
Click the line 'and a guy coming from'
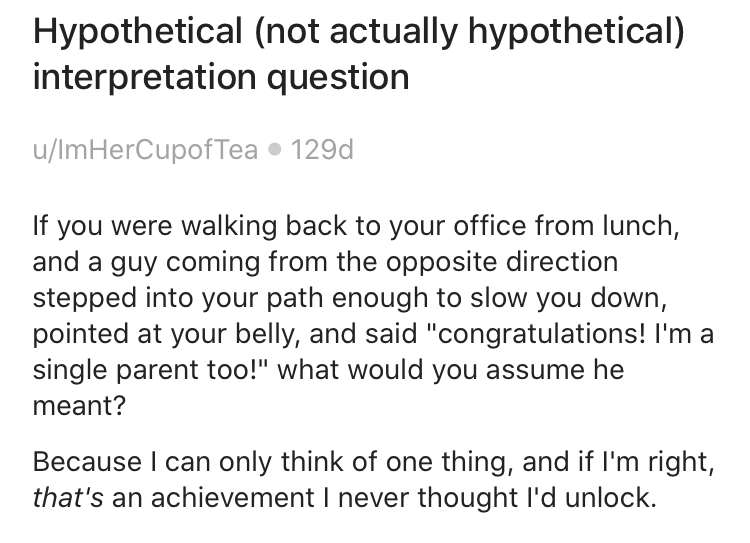pyautogui.click(x=180, y=262)
